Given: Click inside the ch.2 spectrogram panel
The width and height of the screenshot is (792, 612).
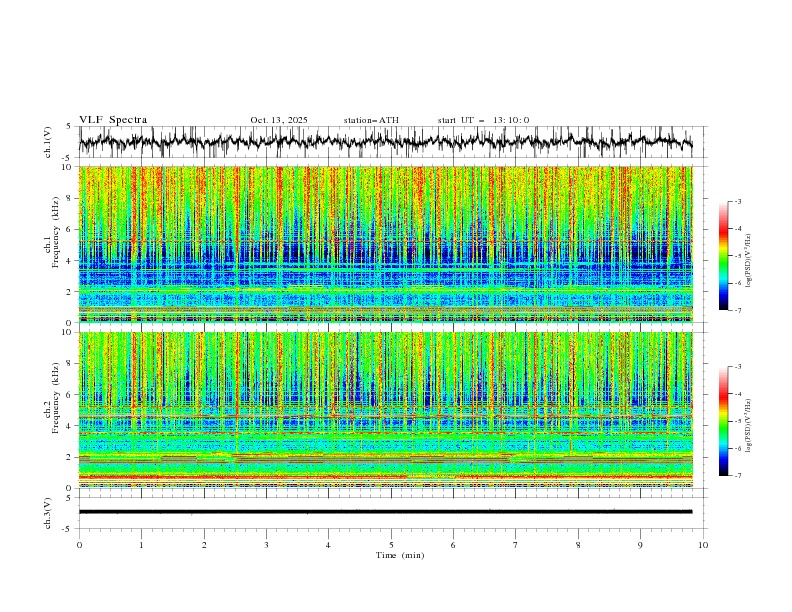Looking at the screenshot, I should point(385,410).
